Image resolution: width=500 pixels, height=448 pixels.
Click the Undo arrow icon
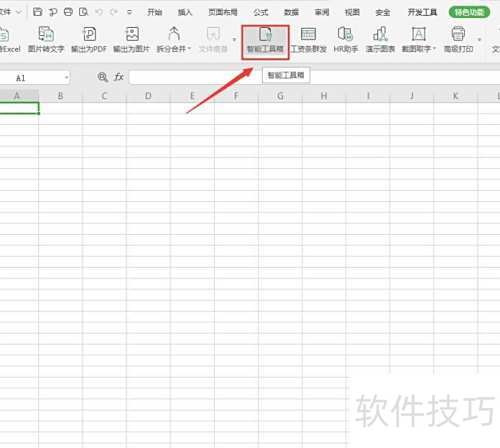pos(99,12)
